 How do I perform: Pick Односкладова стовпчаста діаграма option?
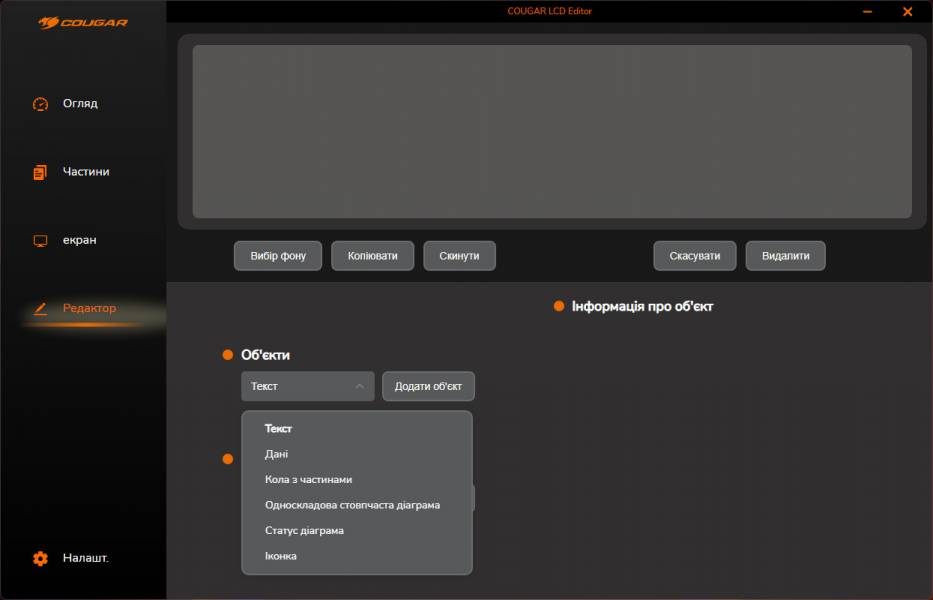352,505
